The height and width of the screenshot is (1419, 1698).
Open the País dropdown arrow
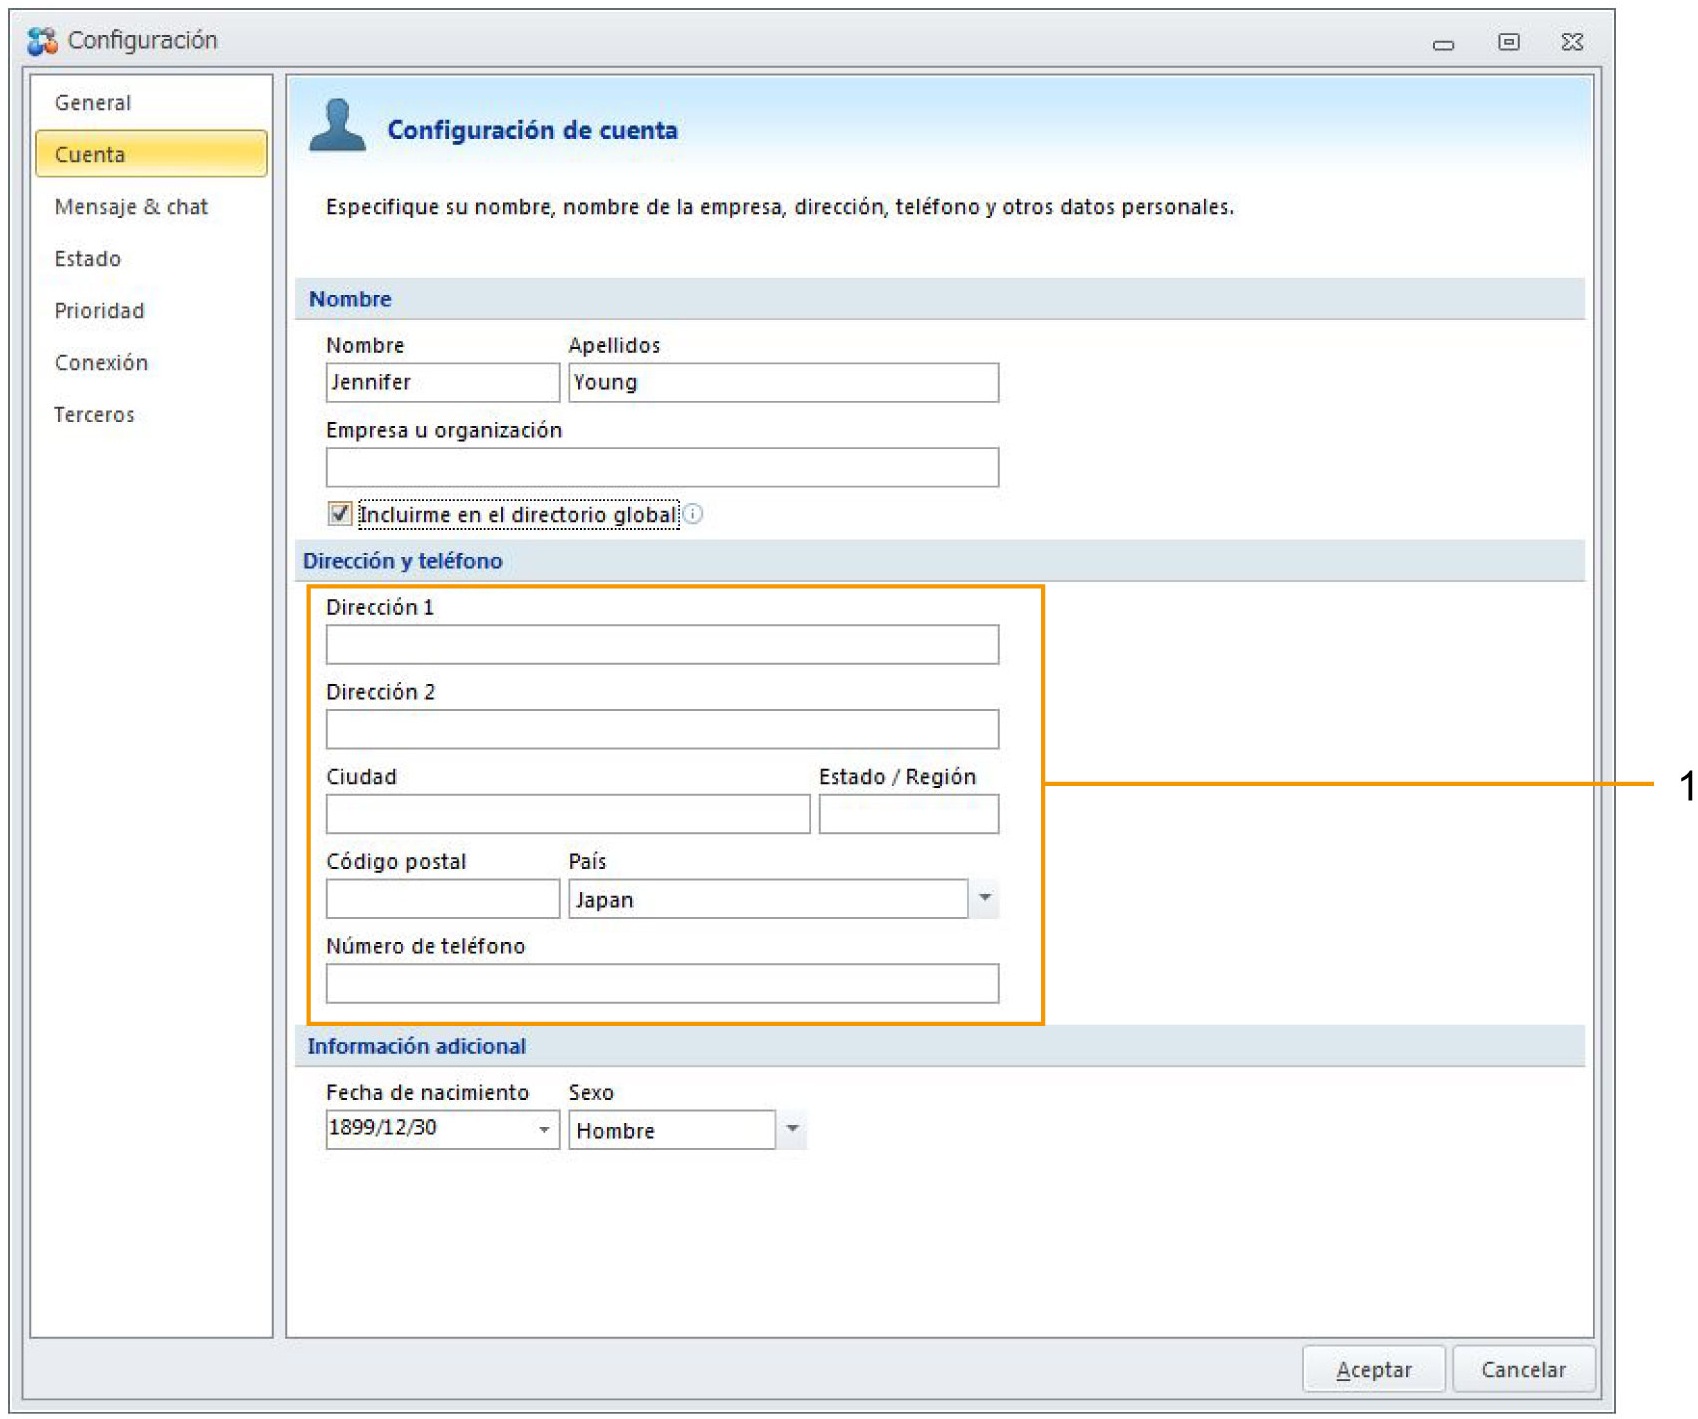[x=984, y=898]
